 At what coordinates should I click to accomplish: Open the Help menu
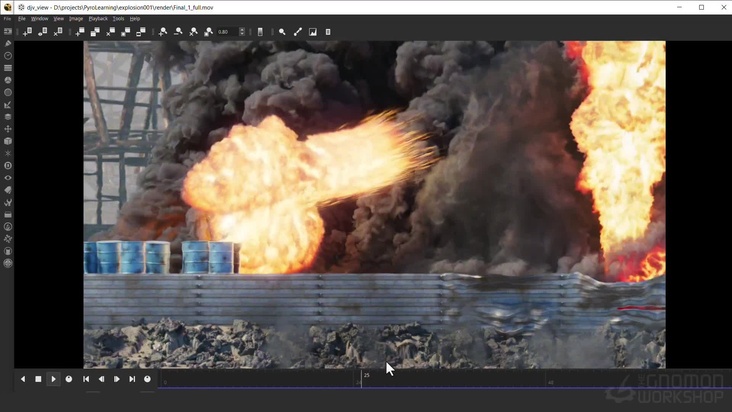point(135,19)
